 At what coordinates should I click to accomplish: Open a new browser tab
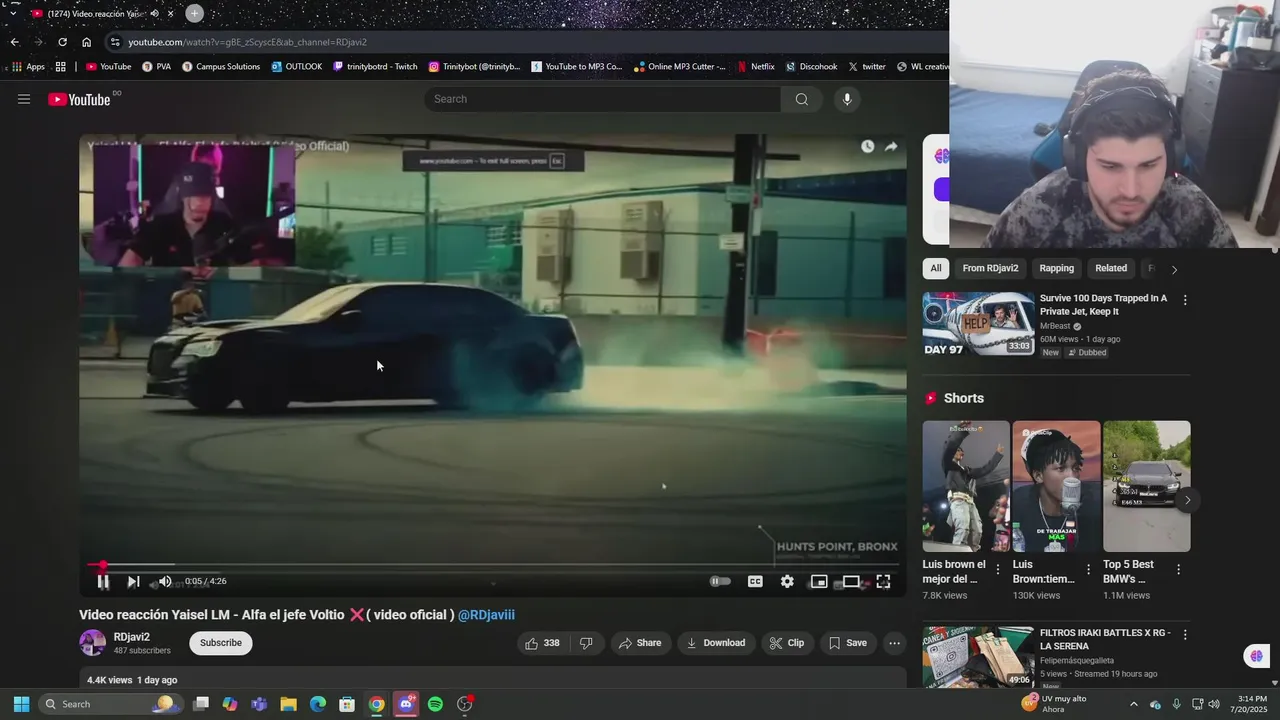click(x=194, y=13)
